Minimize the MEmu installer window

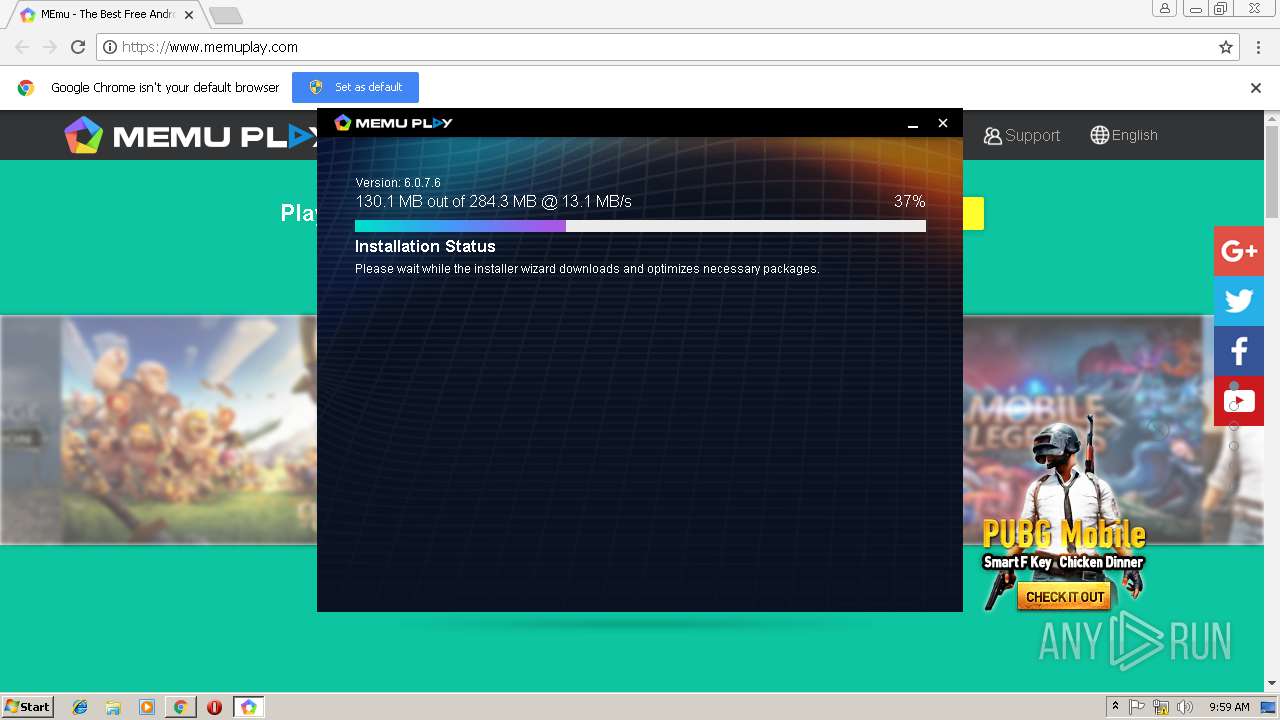912,123
